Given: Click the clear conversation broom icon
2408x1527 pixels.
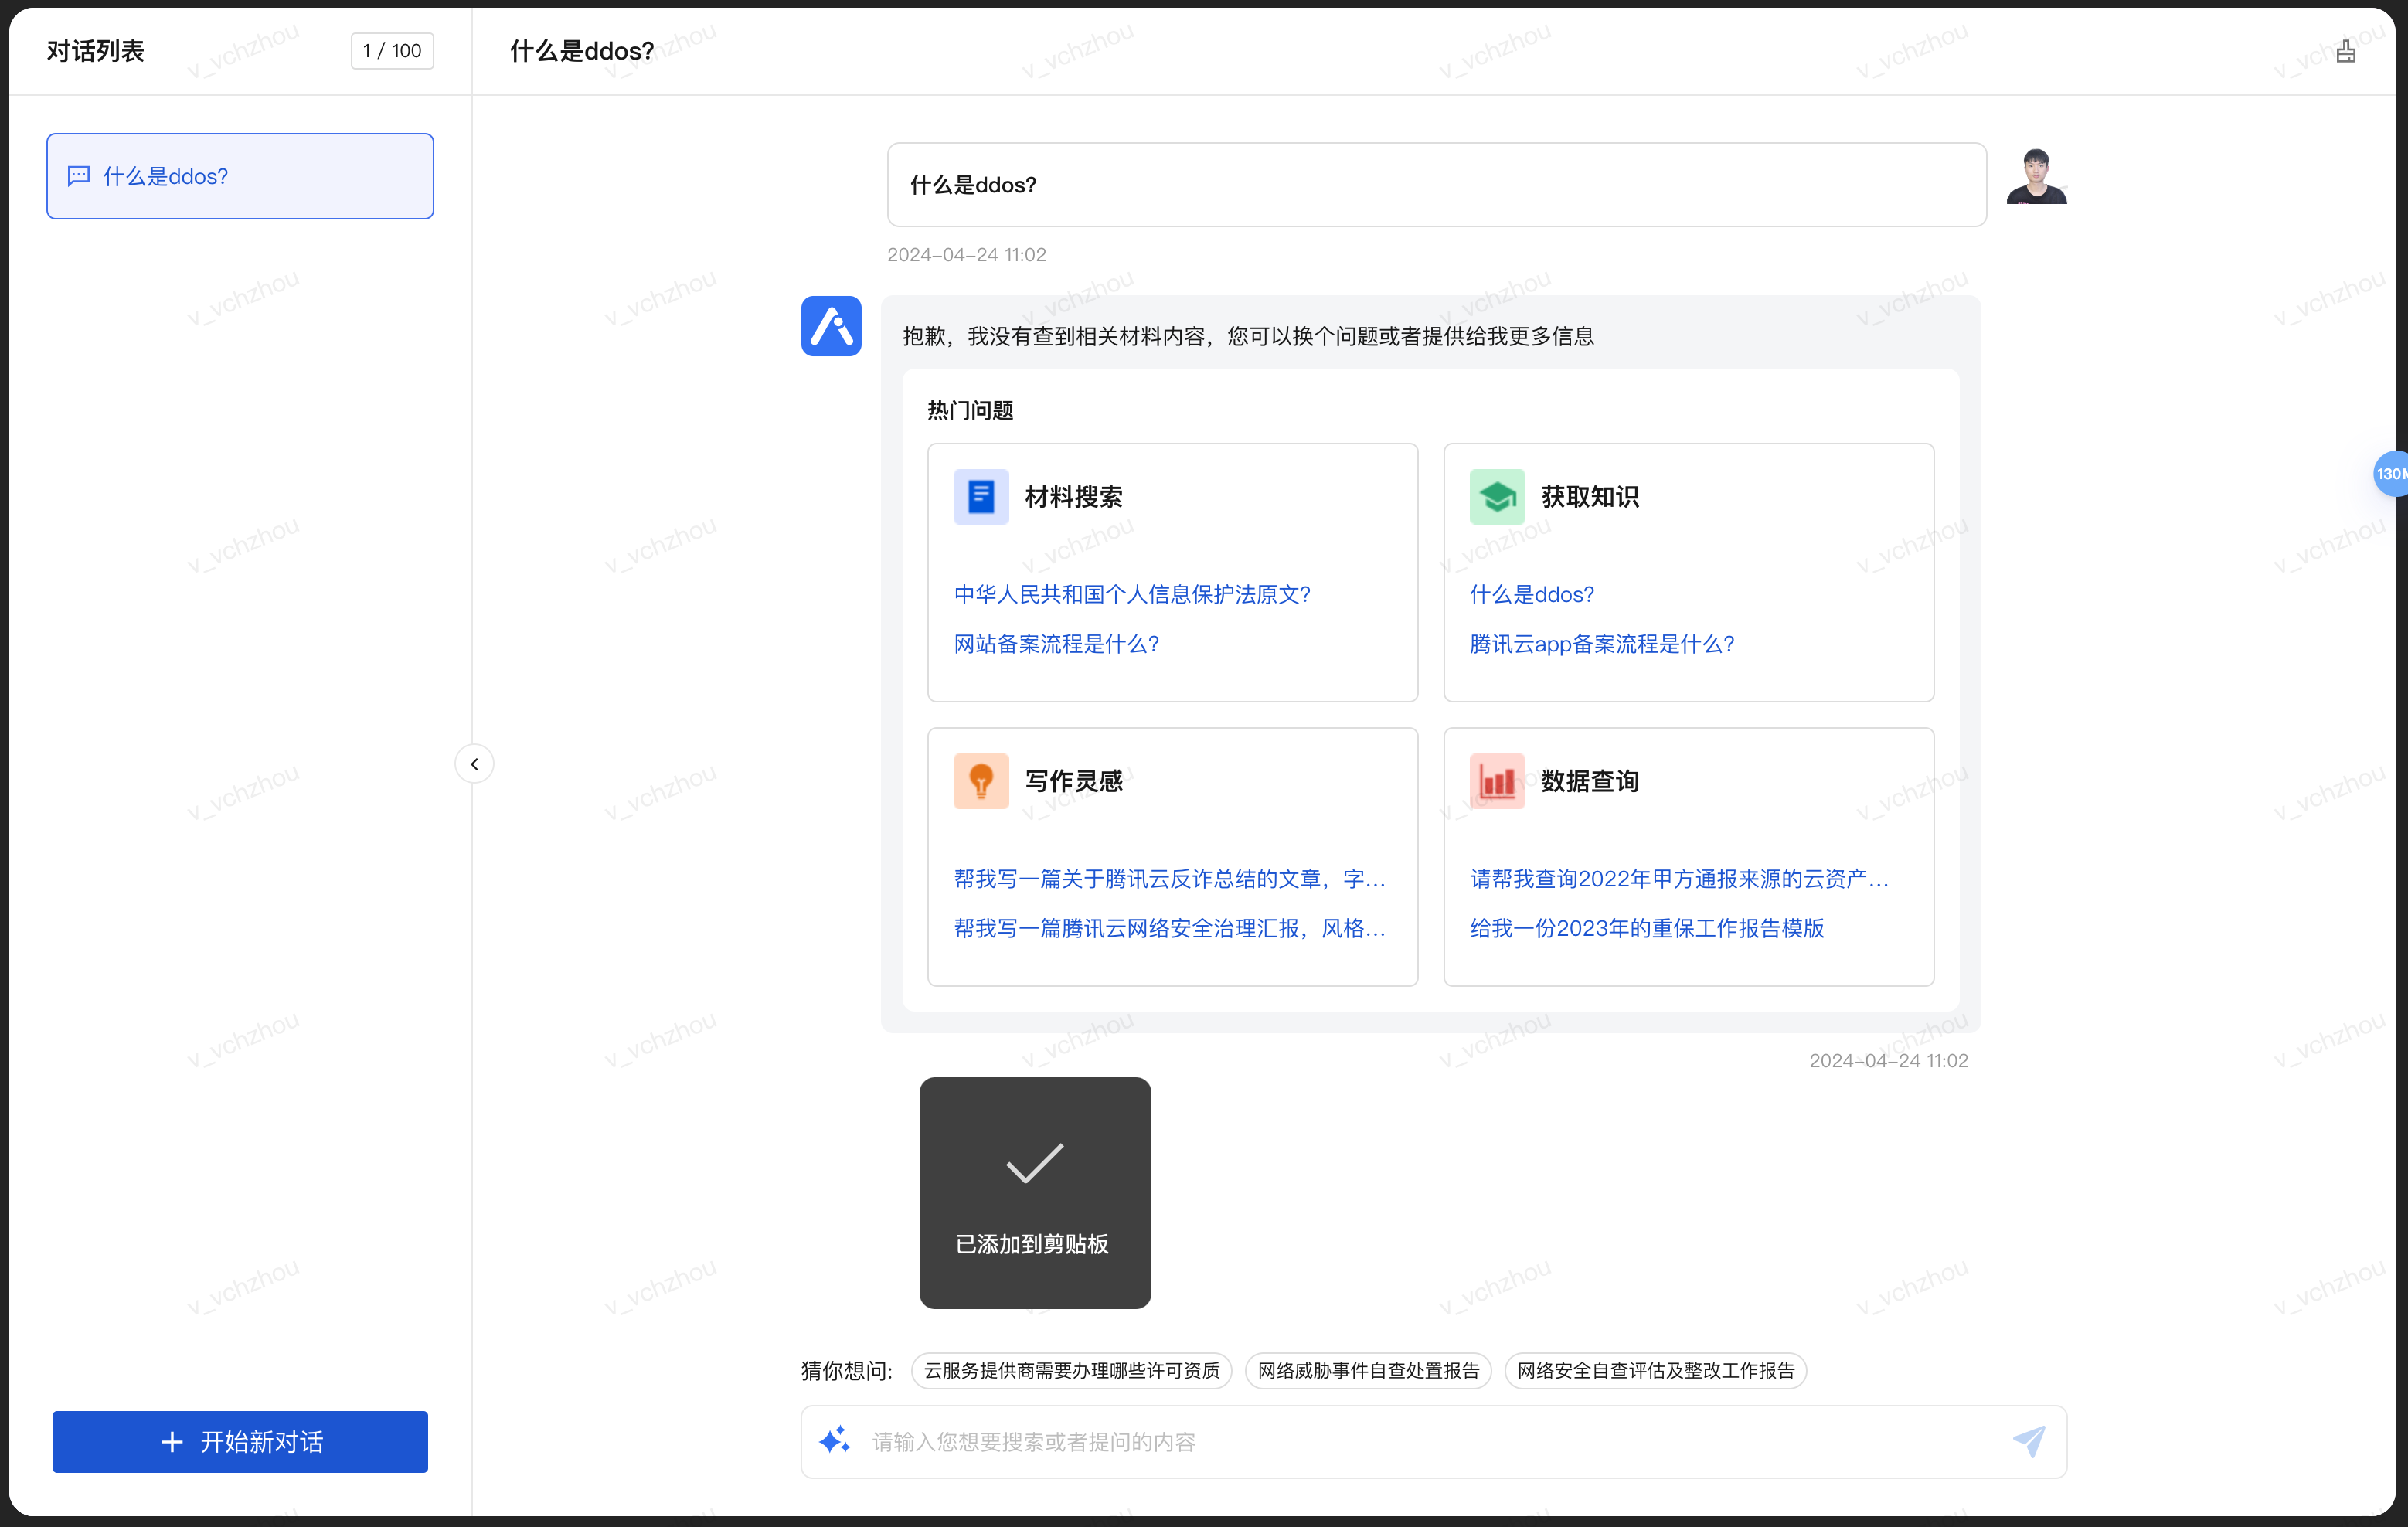Looking at the screenshot, I should click(x=2346, y=51).
